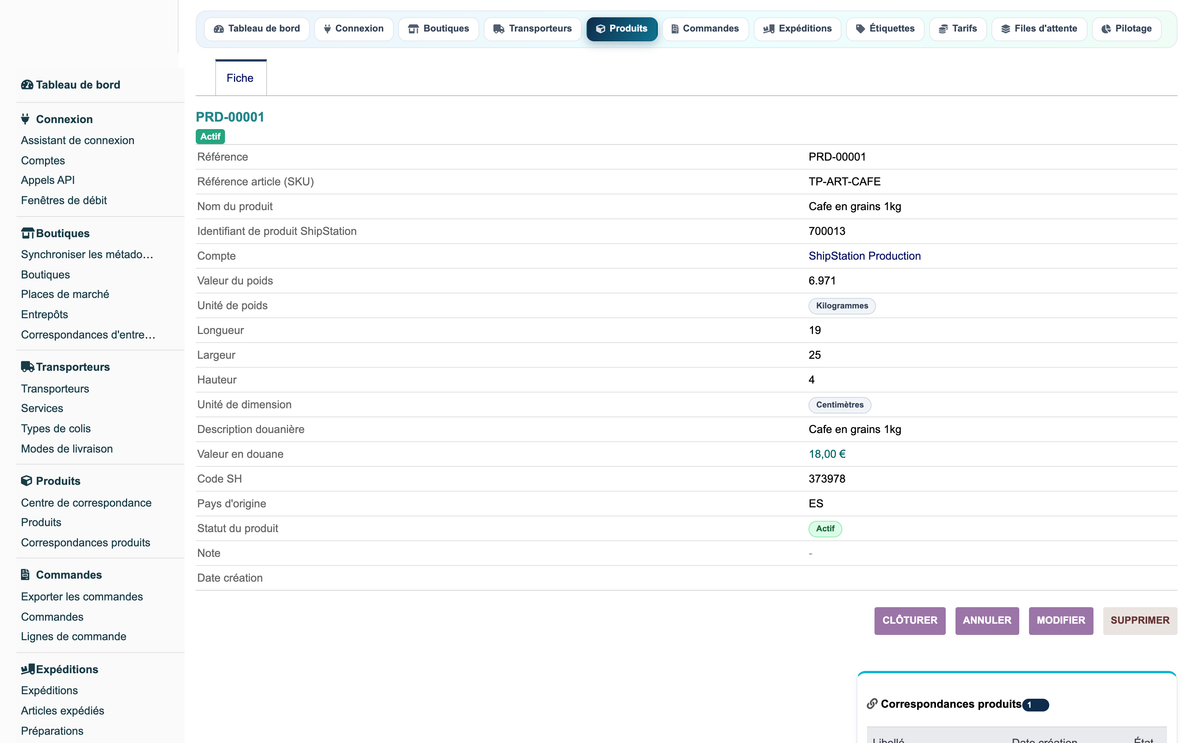The height and width of the screenshot is (743, 1200).
Task: Click the Produits box icon in sidebar
Action: (27, 481)
